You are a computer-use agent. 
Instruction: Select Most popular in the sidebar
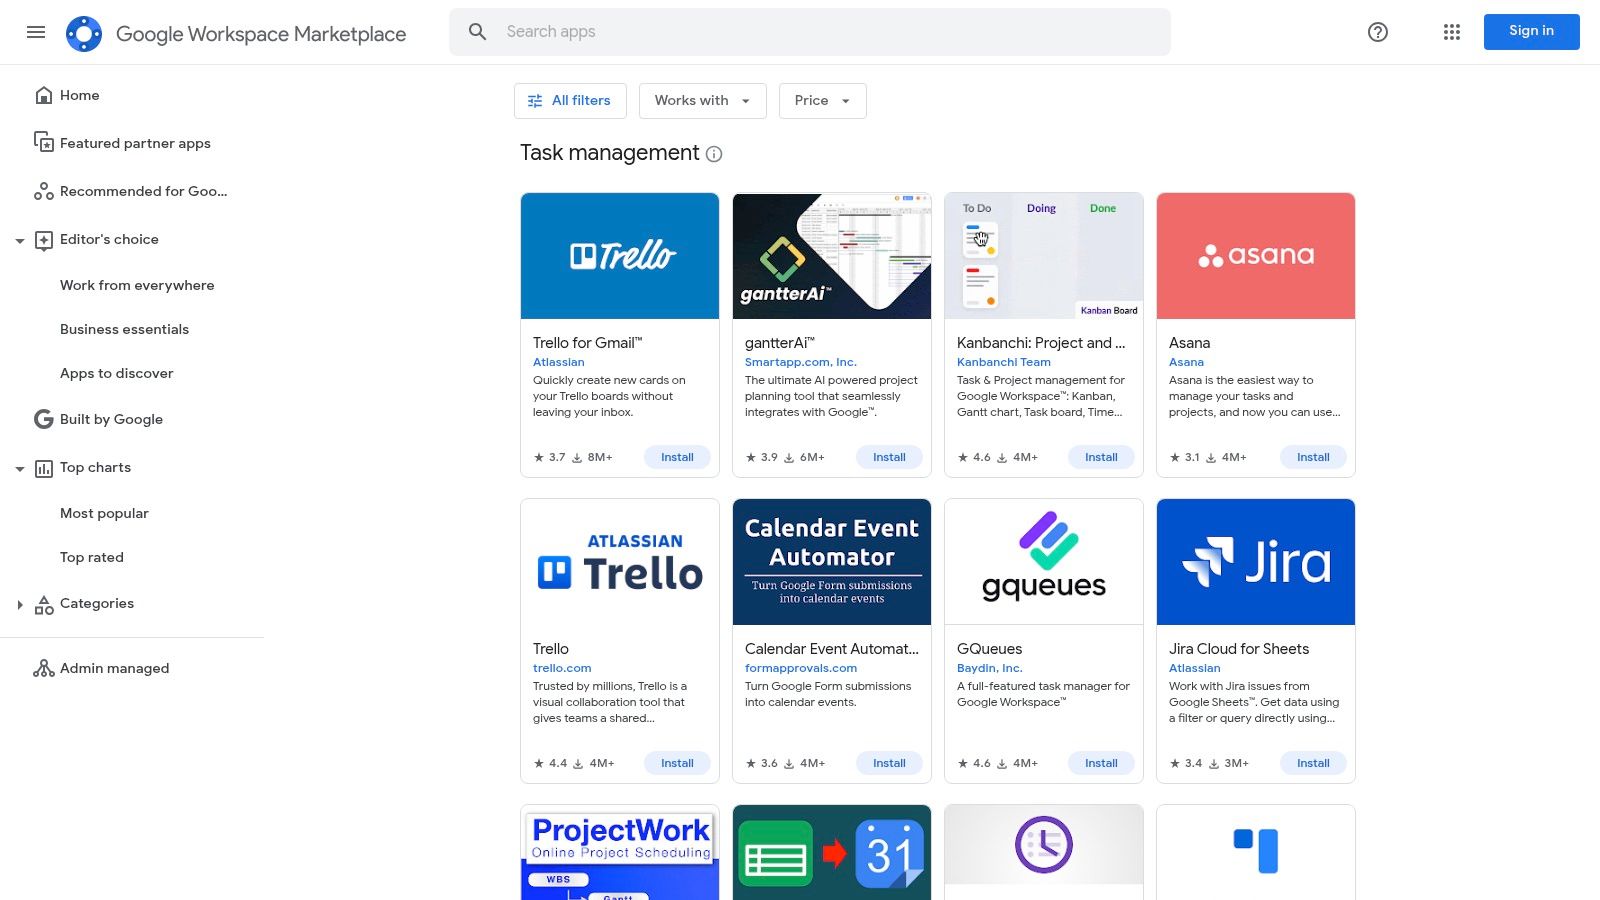(104, 513)
